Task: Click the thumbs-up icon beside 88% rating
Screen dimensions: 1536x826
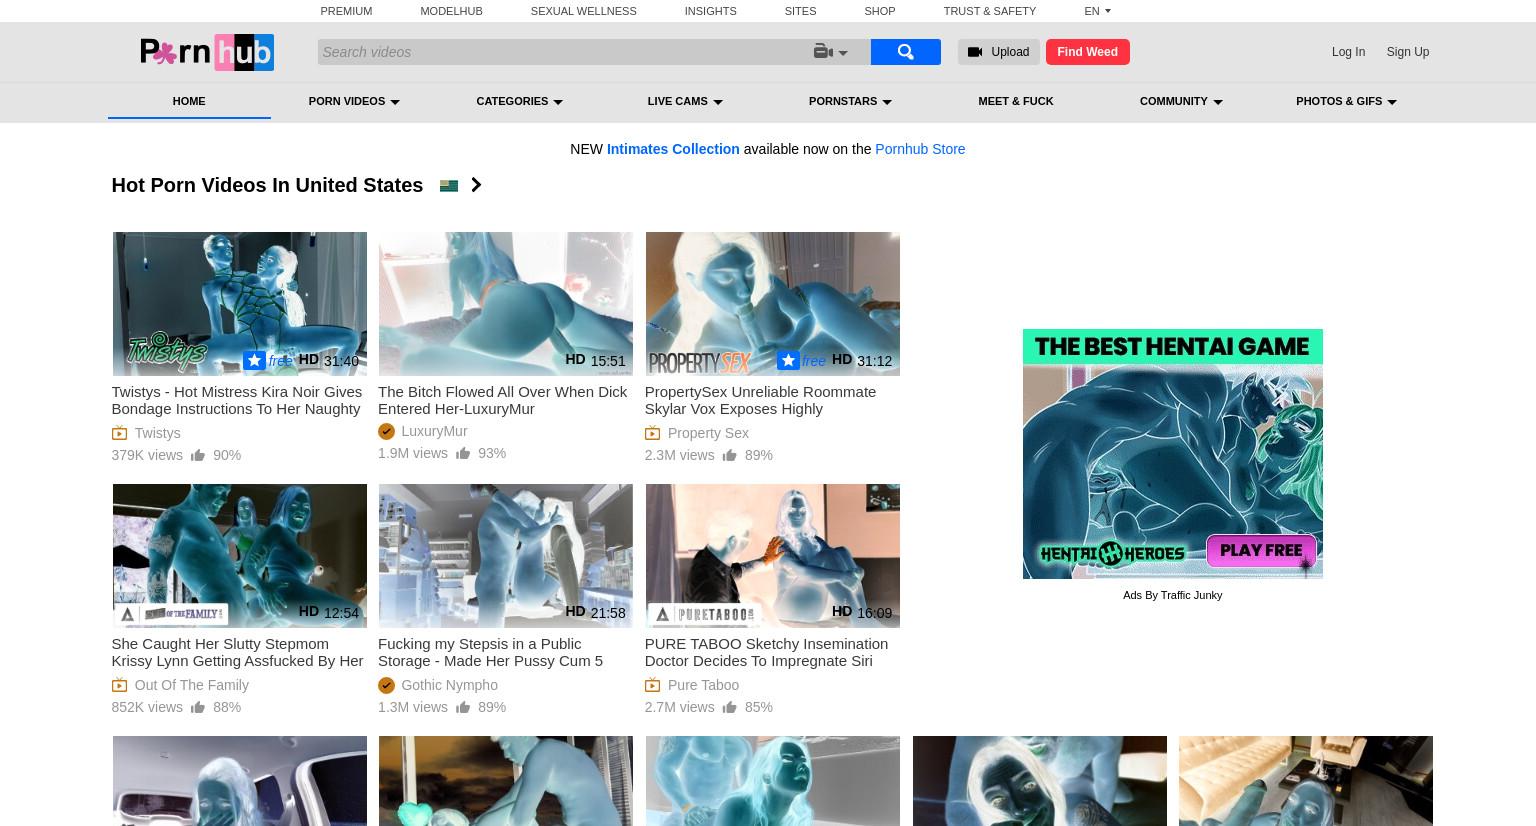Action: [x=198, y=707]
